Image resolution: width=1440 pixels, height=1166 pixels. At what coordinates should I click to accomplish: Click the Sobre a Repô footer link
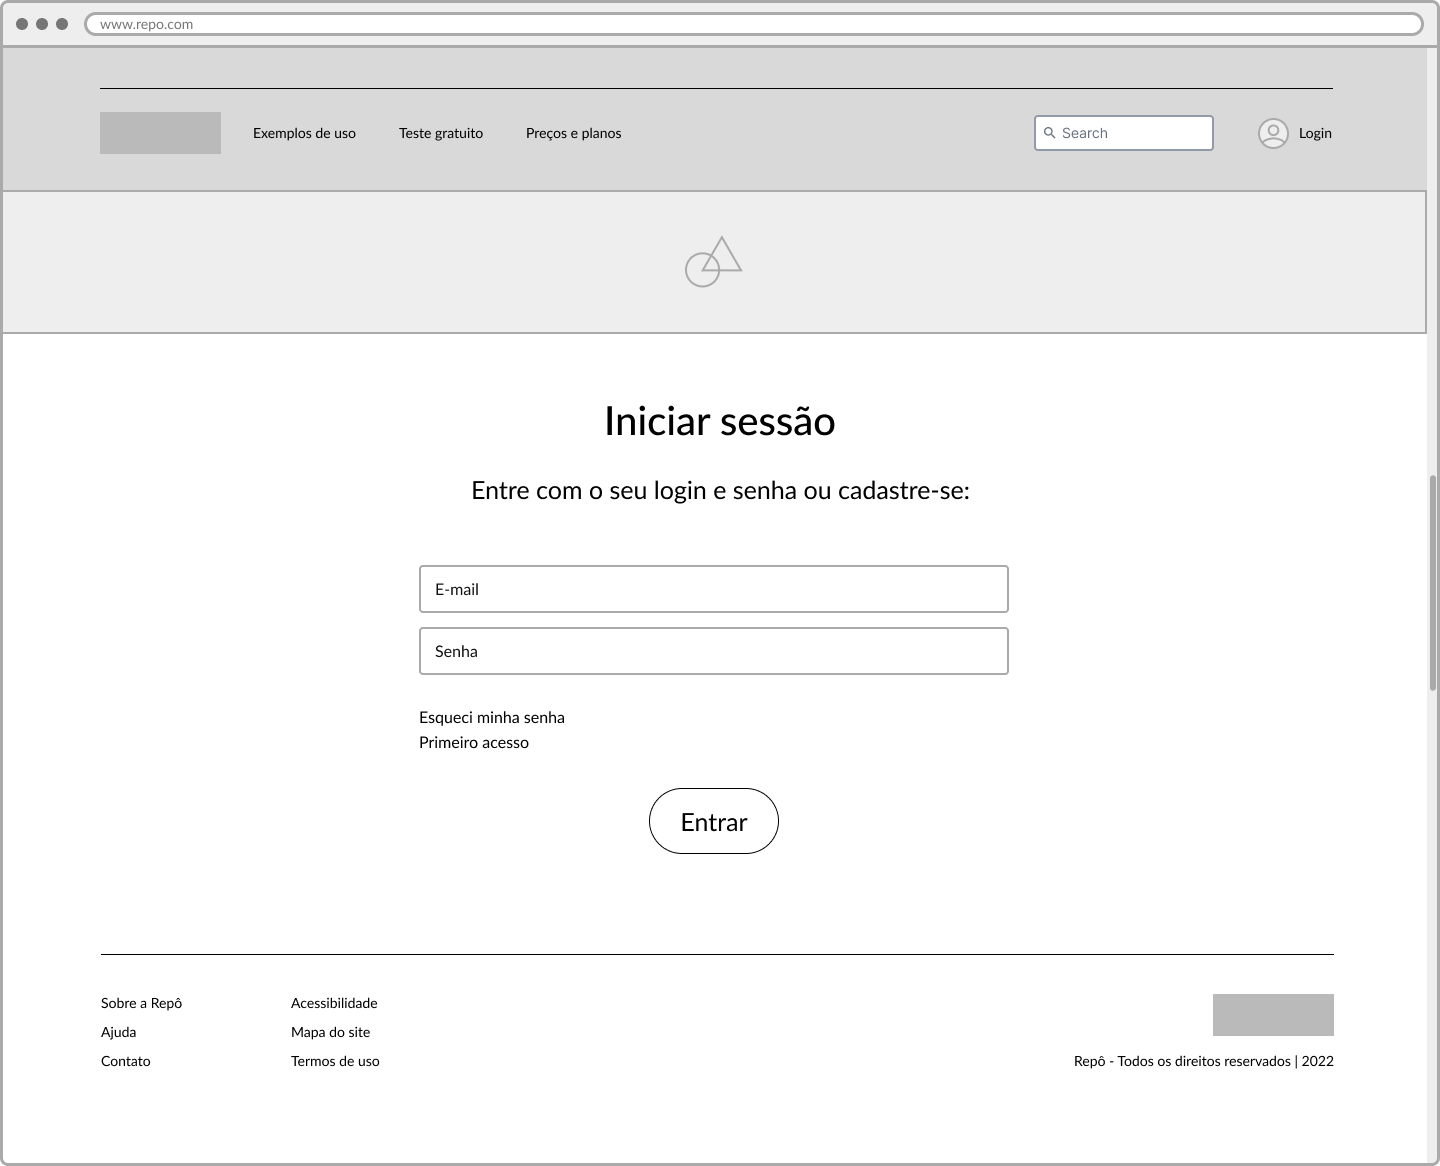(140, 1002)
